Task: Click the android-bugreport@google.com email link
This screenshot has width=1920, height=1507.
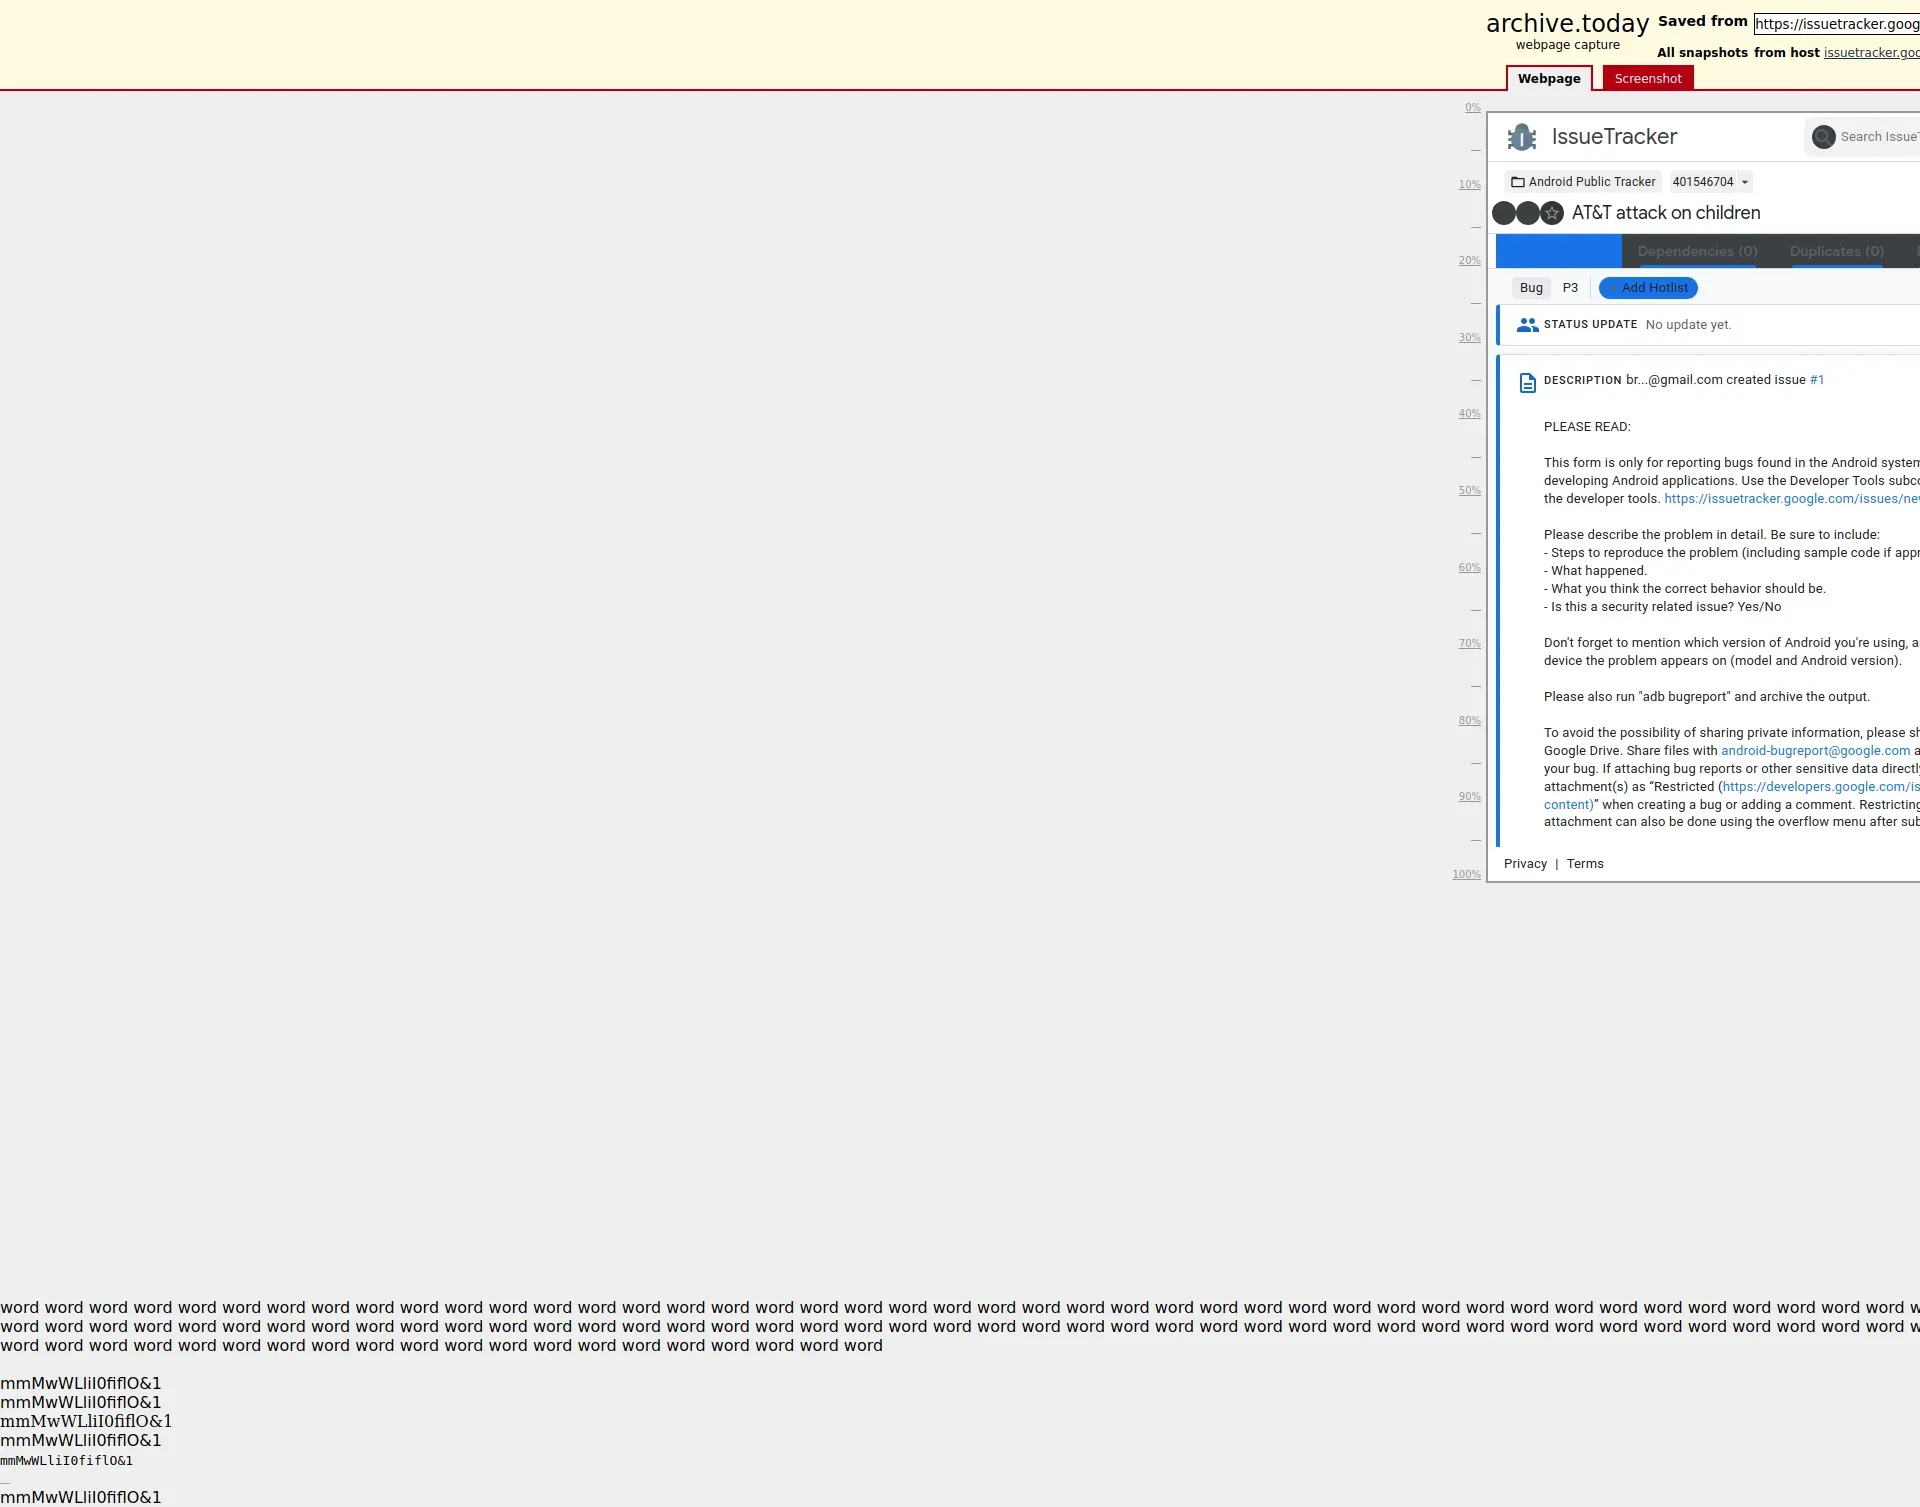Action: click(1815, 751)
